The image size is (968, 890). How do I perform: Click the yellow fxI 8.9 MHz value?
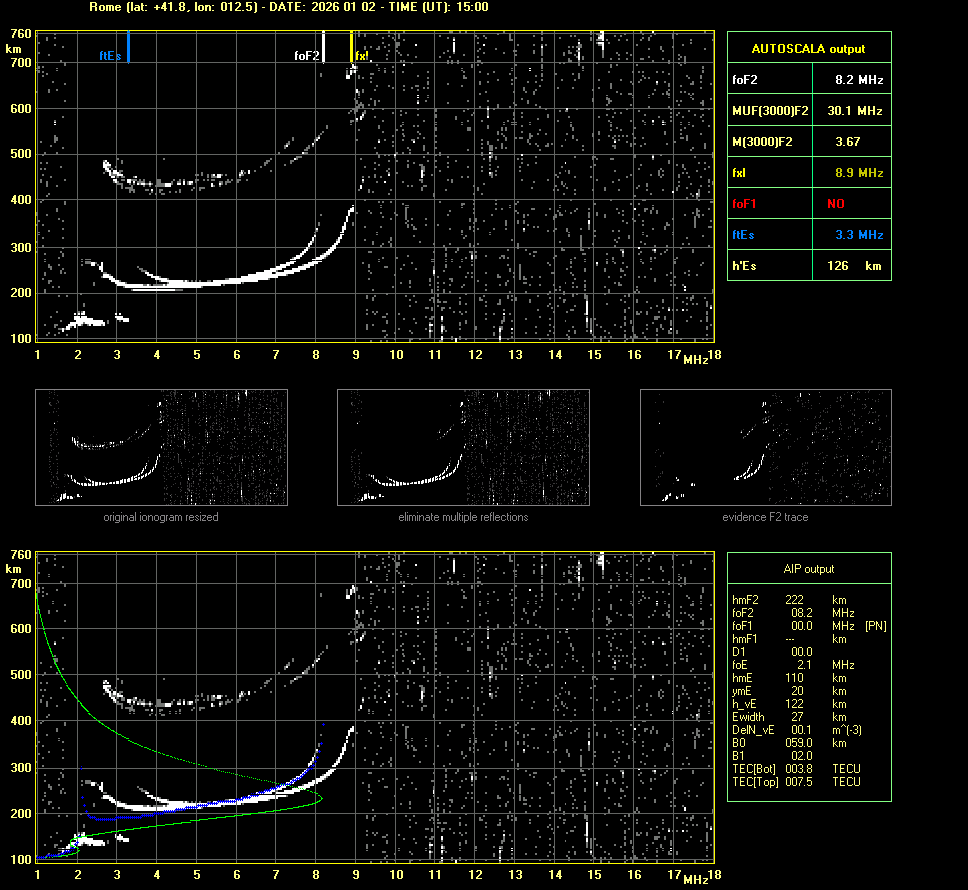click(859, 173)
